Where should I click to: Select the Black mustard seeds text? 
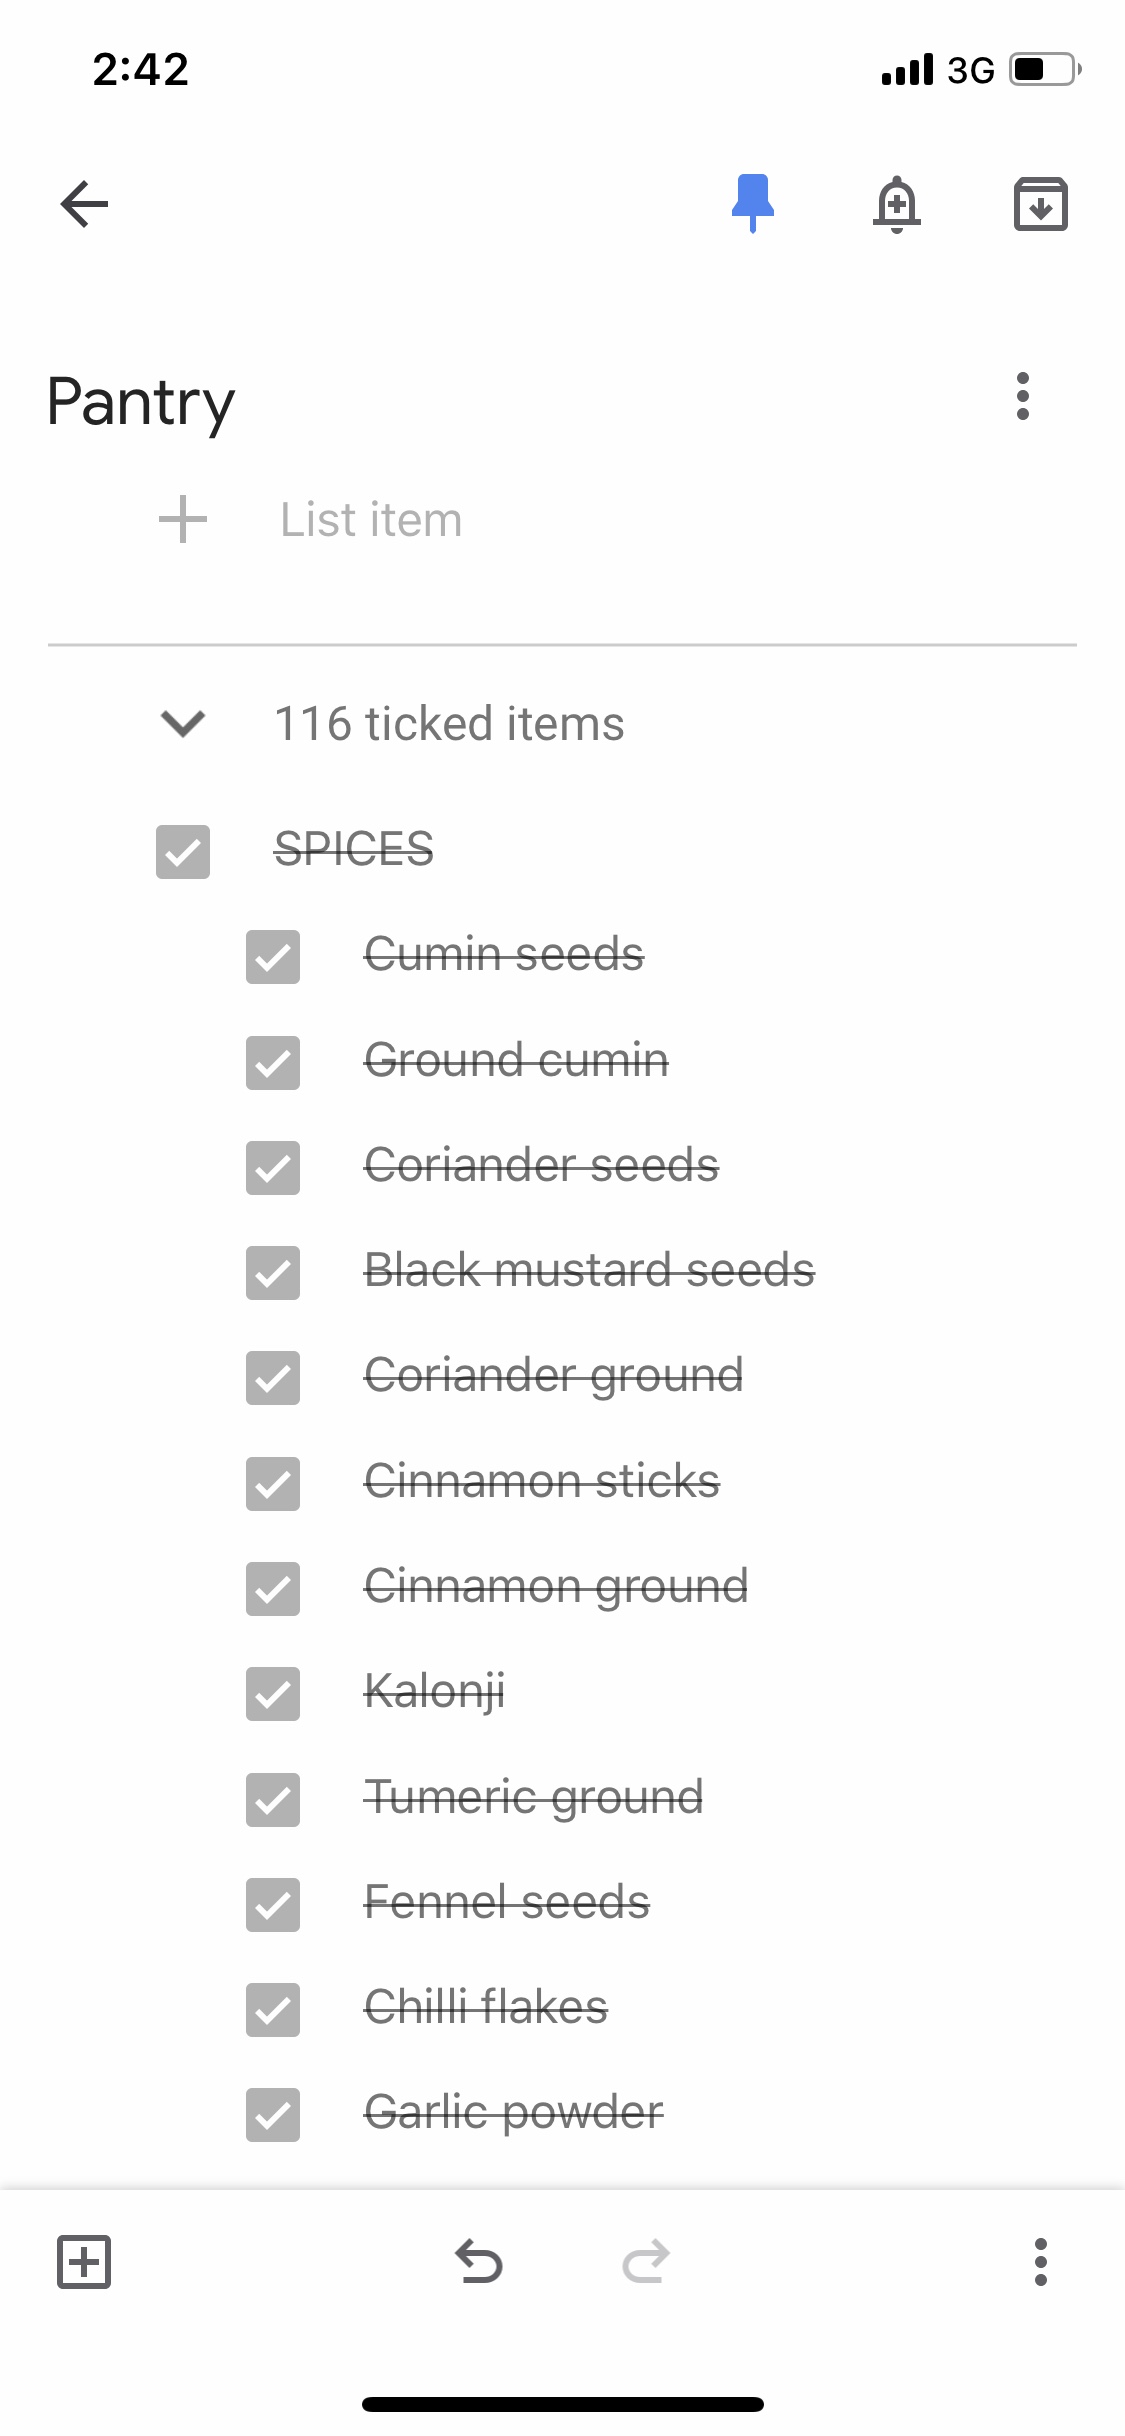(589, 1271)
